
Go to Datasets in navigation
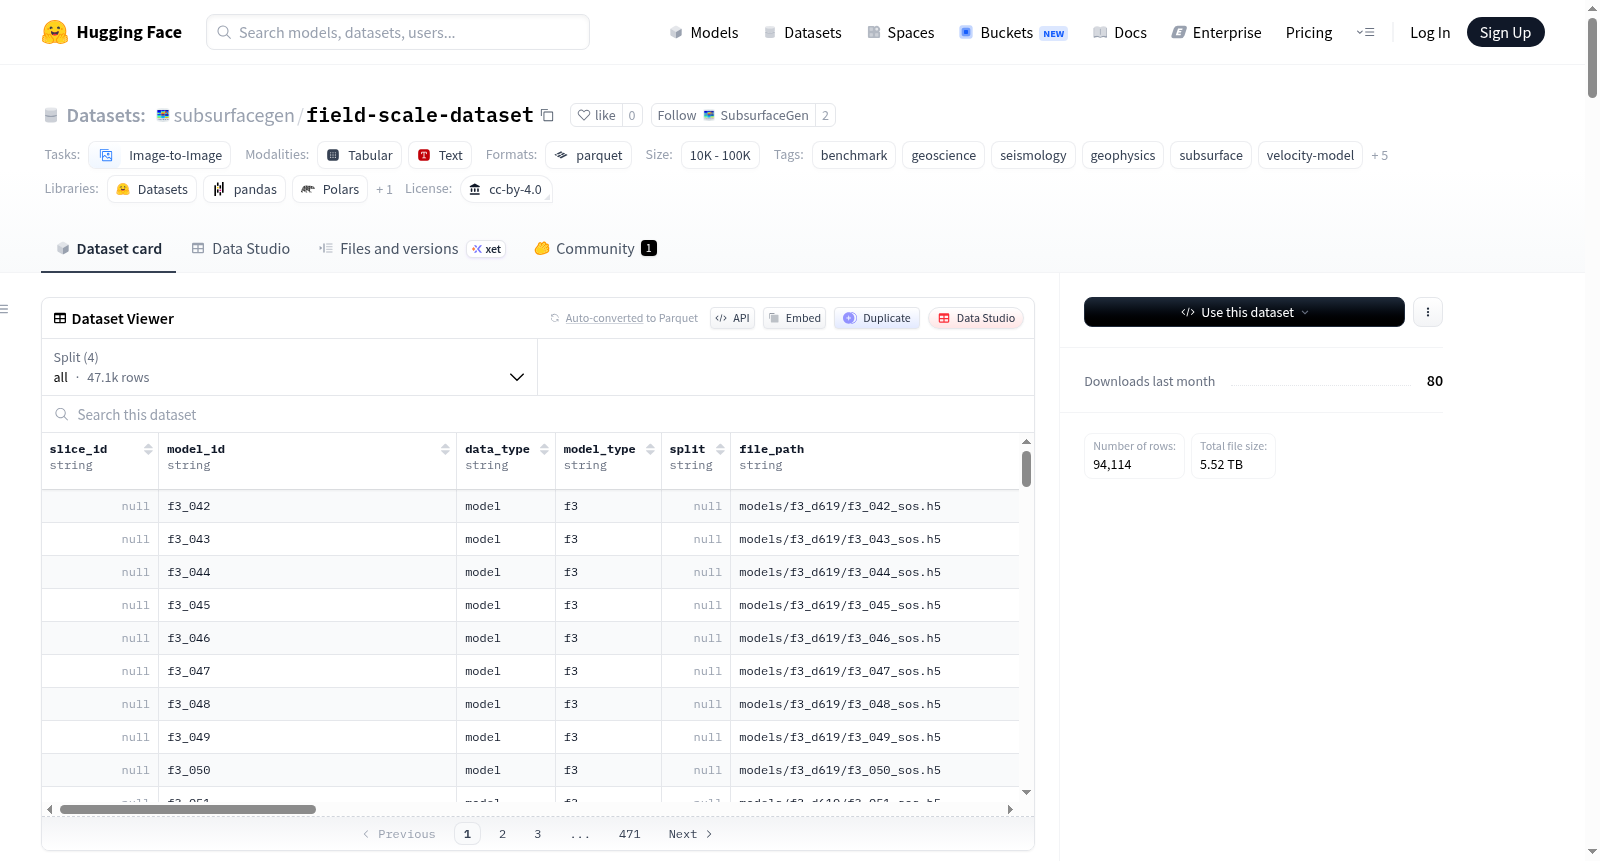(x=803, y=32)
